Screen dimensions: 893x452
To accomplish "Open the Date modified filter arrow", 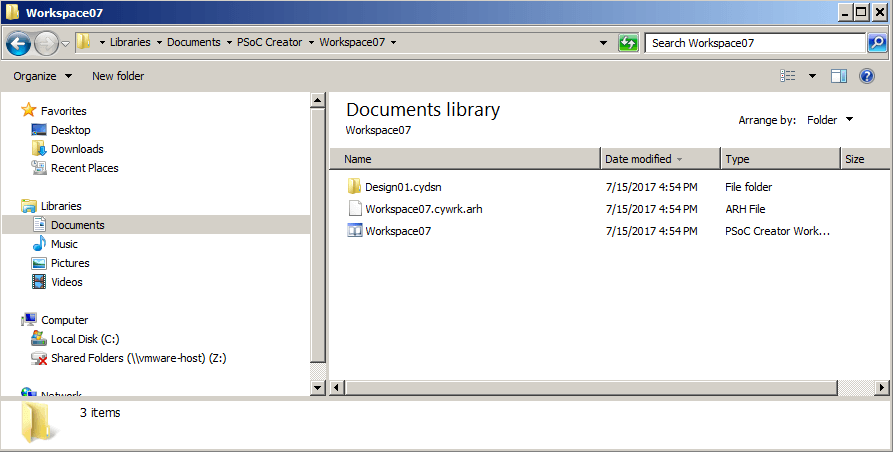I will 679,159.
